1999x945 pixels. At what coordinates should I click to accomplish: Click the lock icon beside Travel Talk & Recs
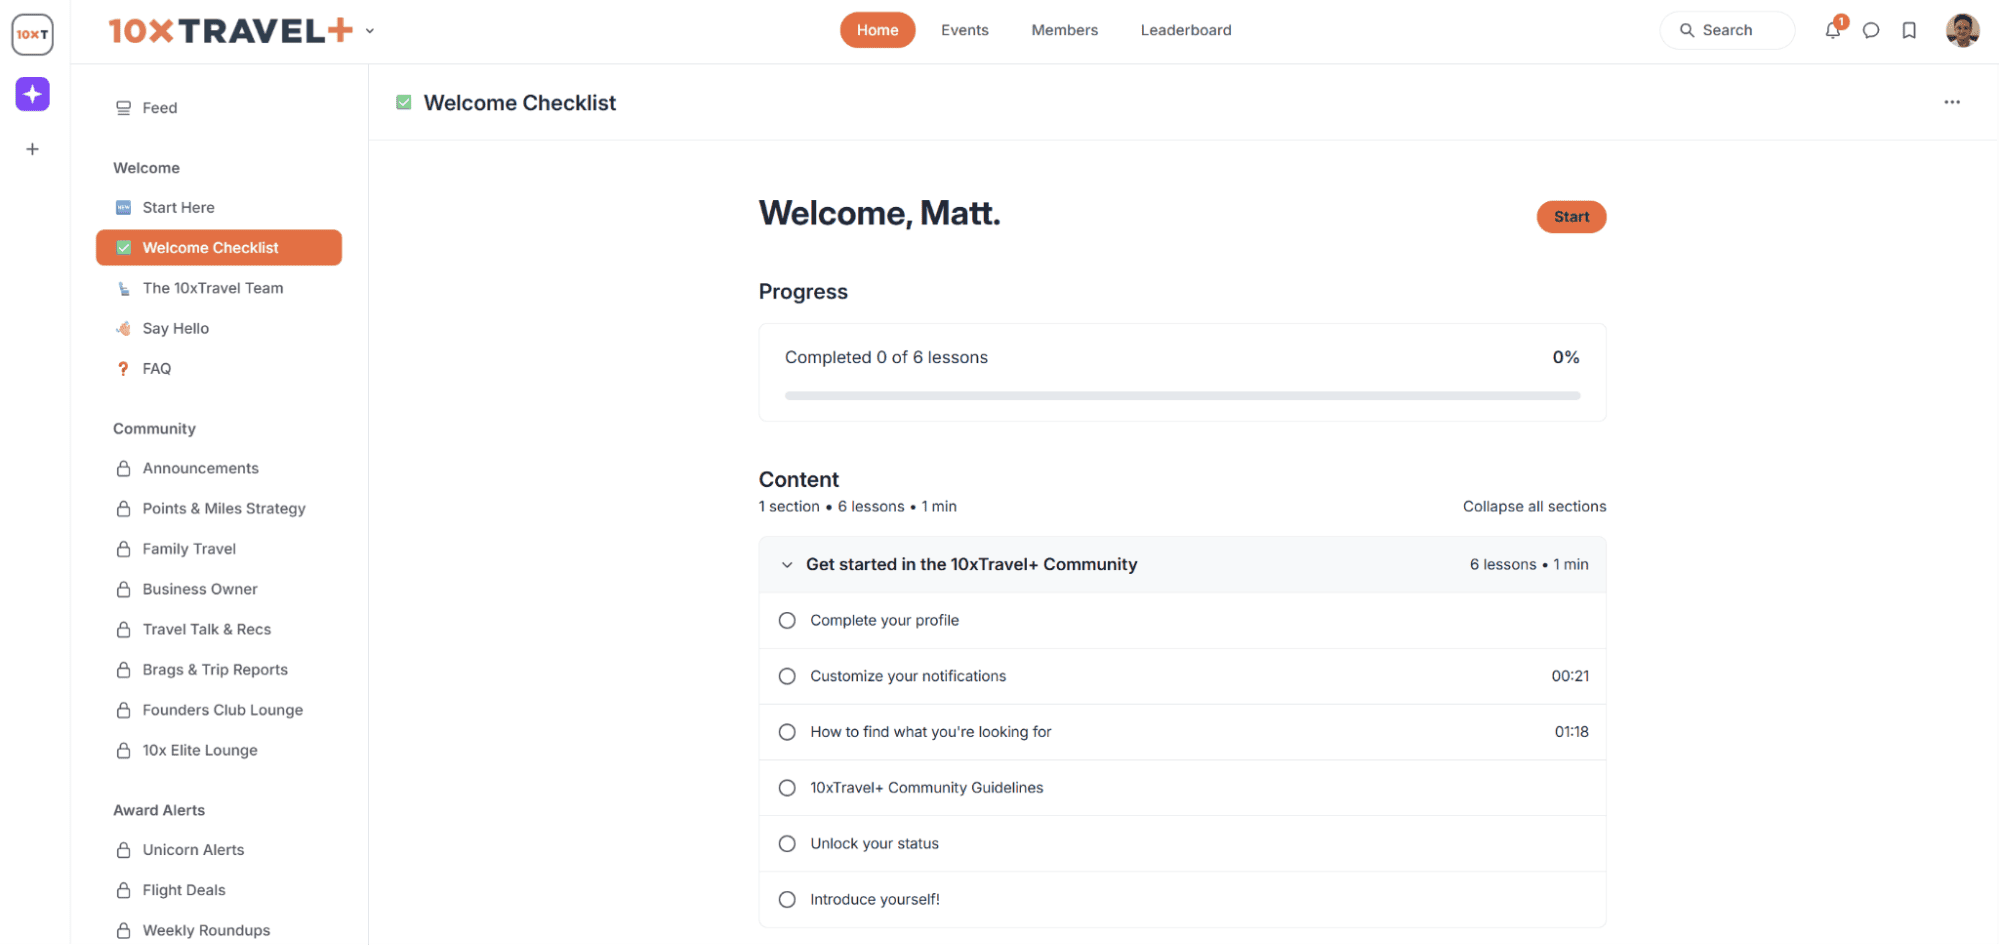tap(123, 629)
